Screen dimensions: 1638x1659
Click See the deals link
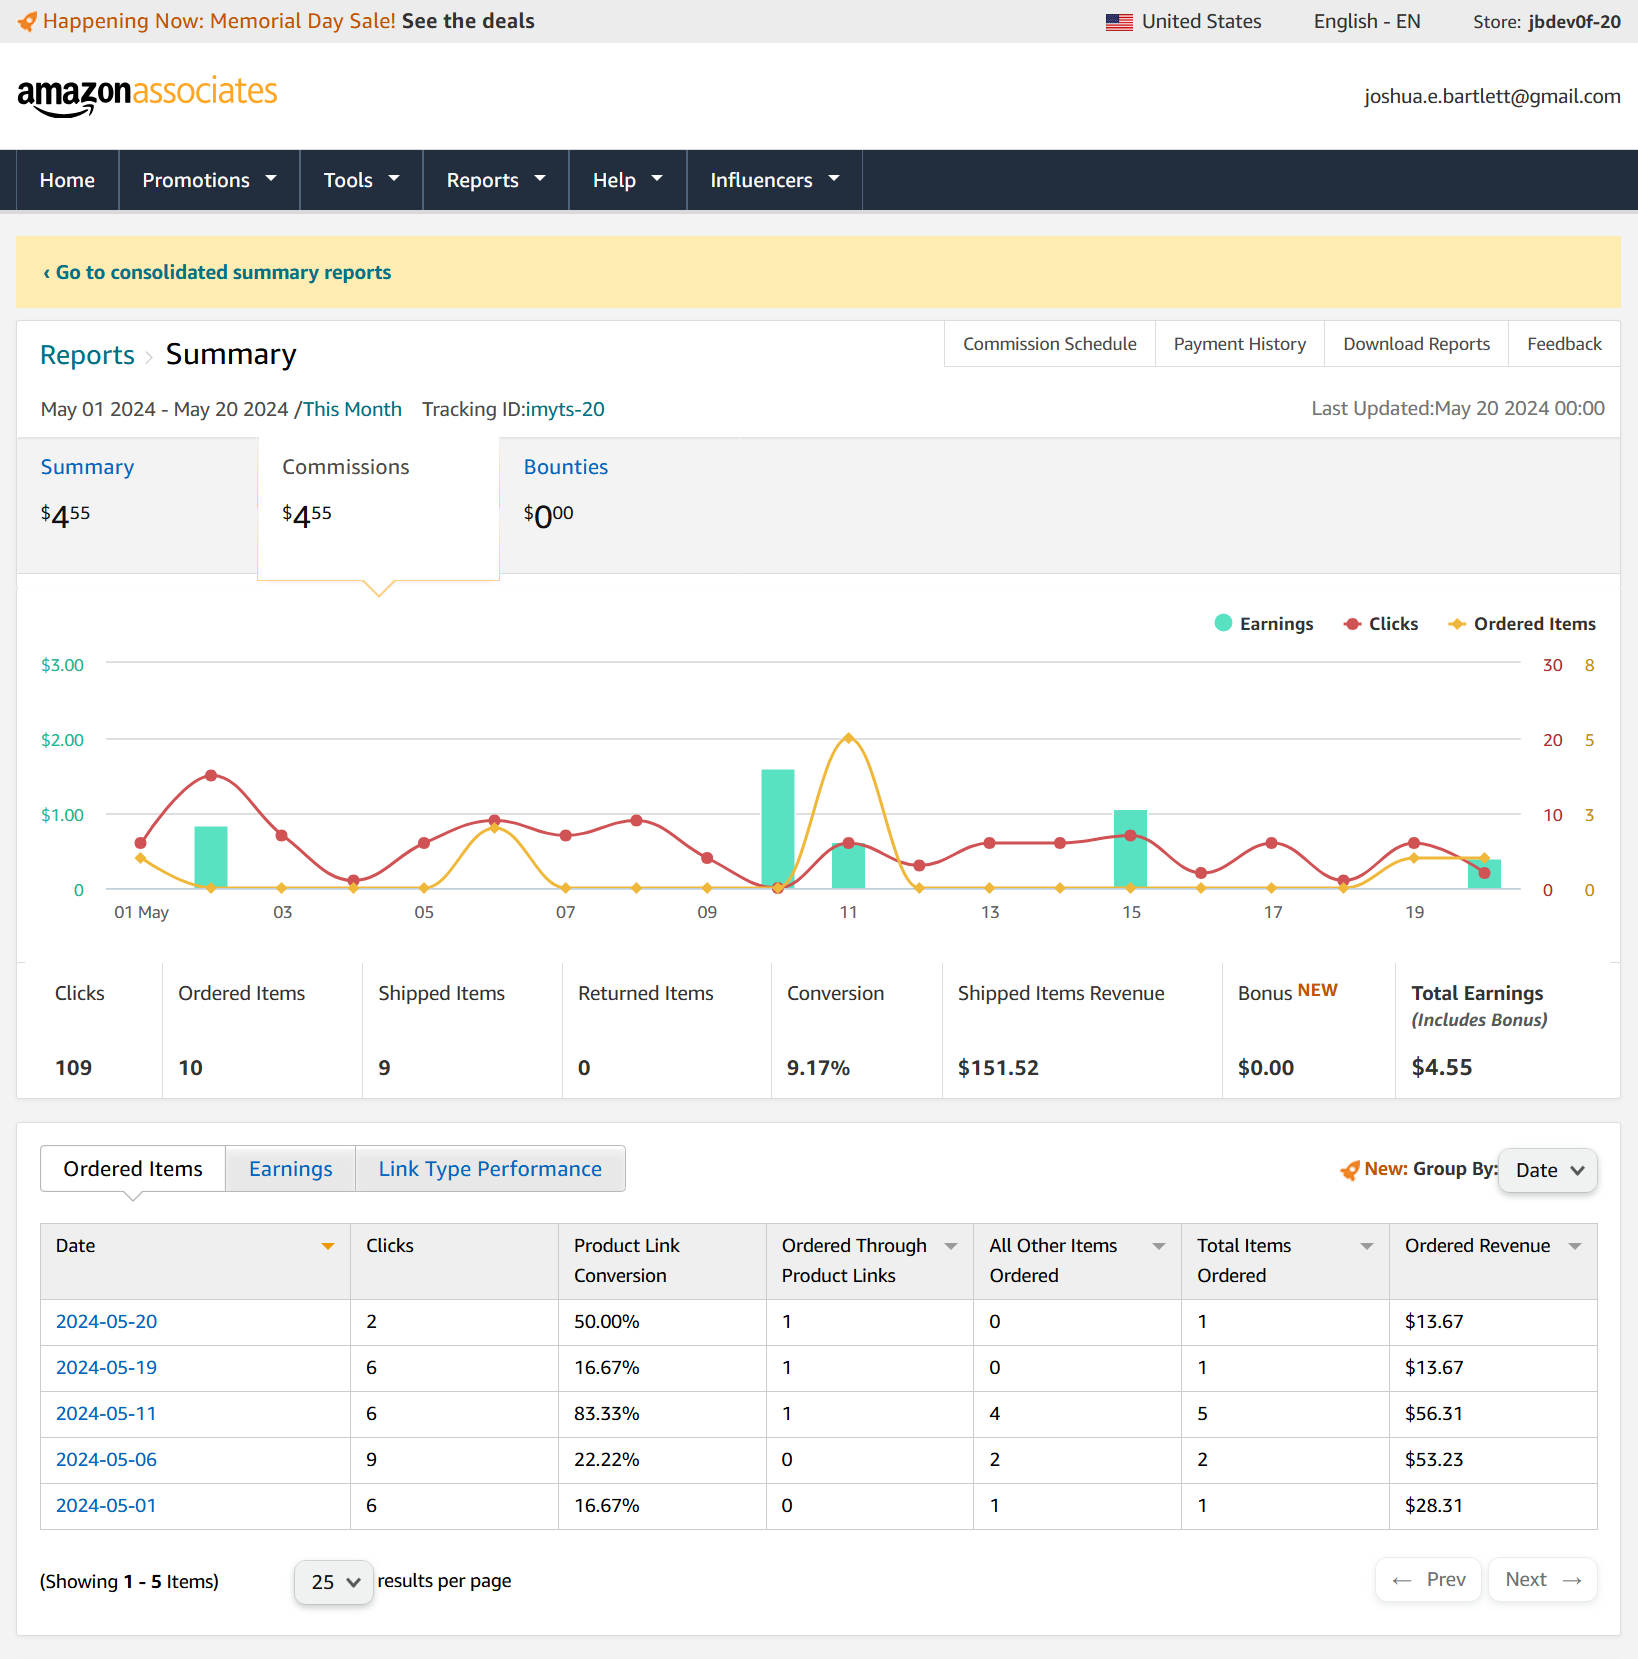pyautogui.click(x=468, y=21)
